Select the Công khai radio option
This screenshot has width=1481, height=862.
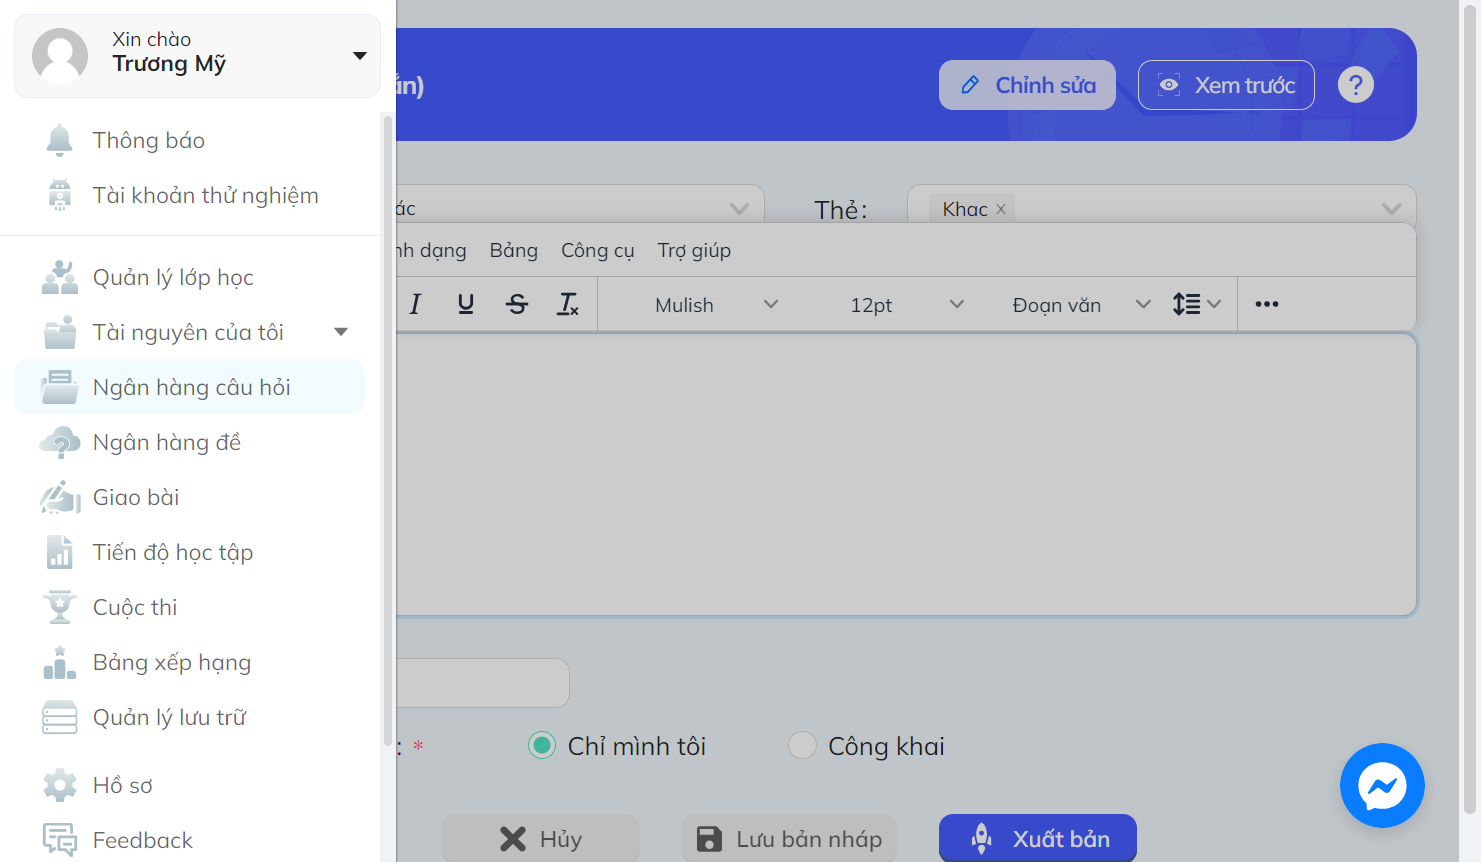[802, 745]
